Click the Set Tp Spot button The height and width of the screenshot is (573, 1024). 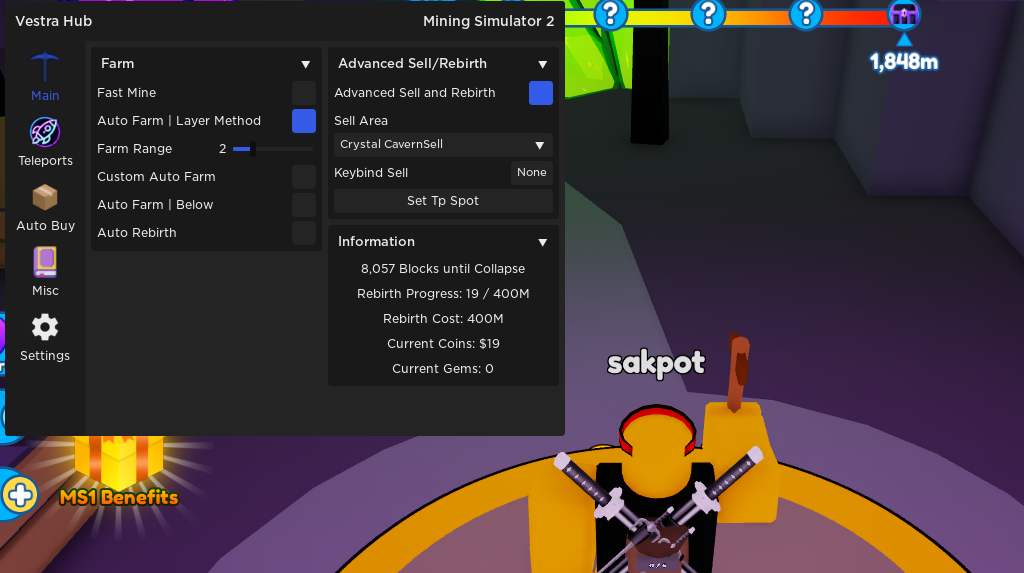click(443, 201)
